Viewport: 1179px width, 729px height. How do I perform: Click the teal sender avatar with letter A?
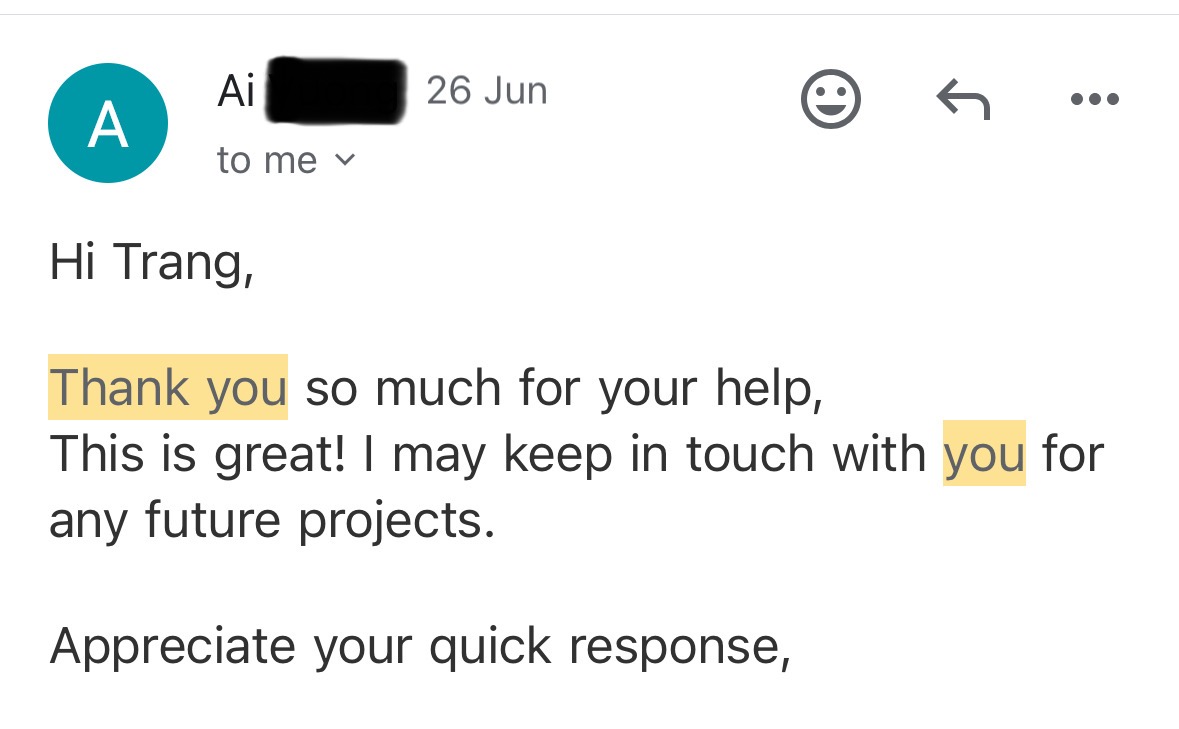click(108, 123)
